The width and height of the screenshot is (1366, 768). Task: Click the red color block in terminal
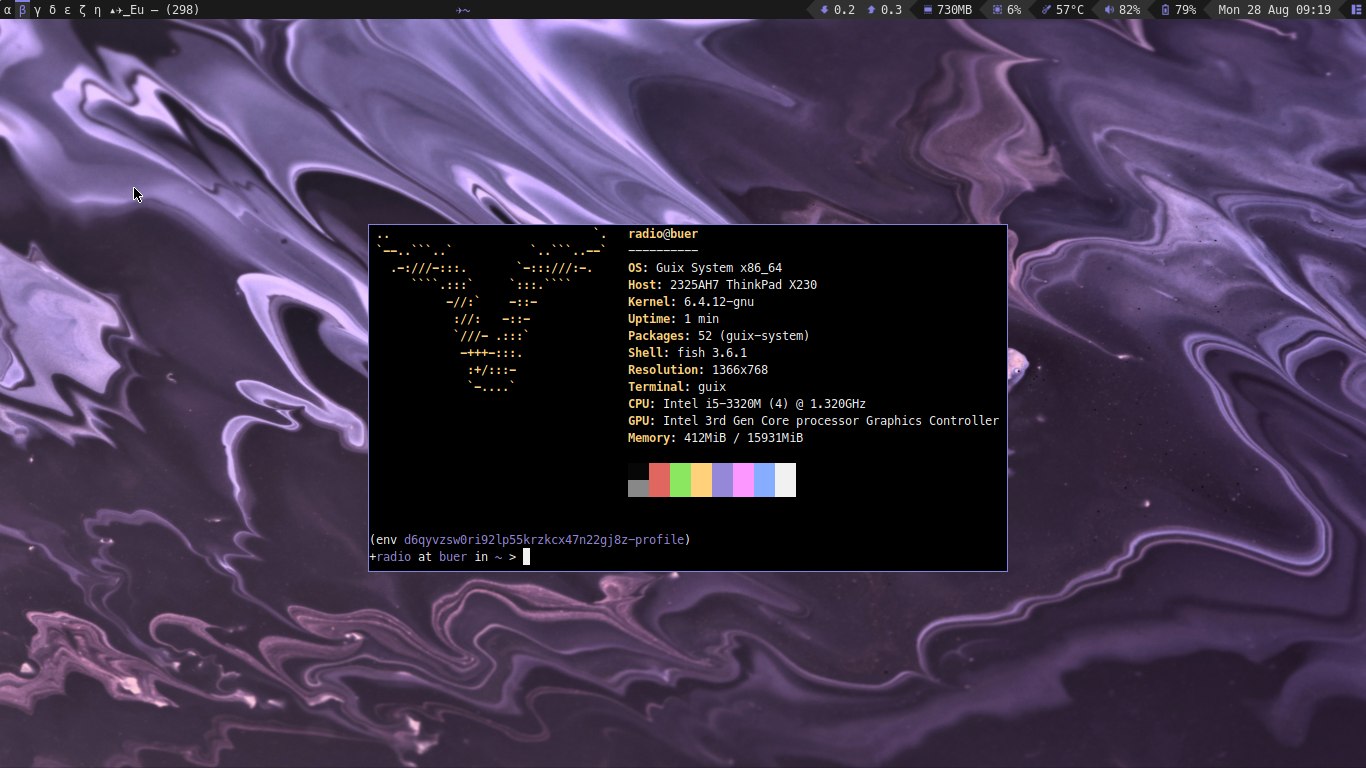[x=659, y=480]
